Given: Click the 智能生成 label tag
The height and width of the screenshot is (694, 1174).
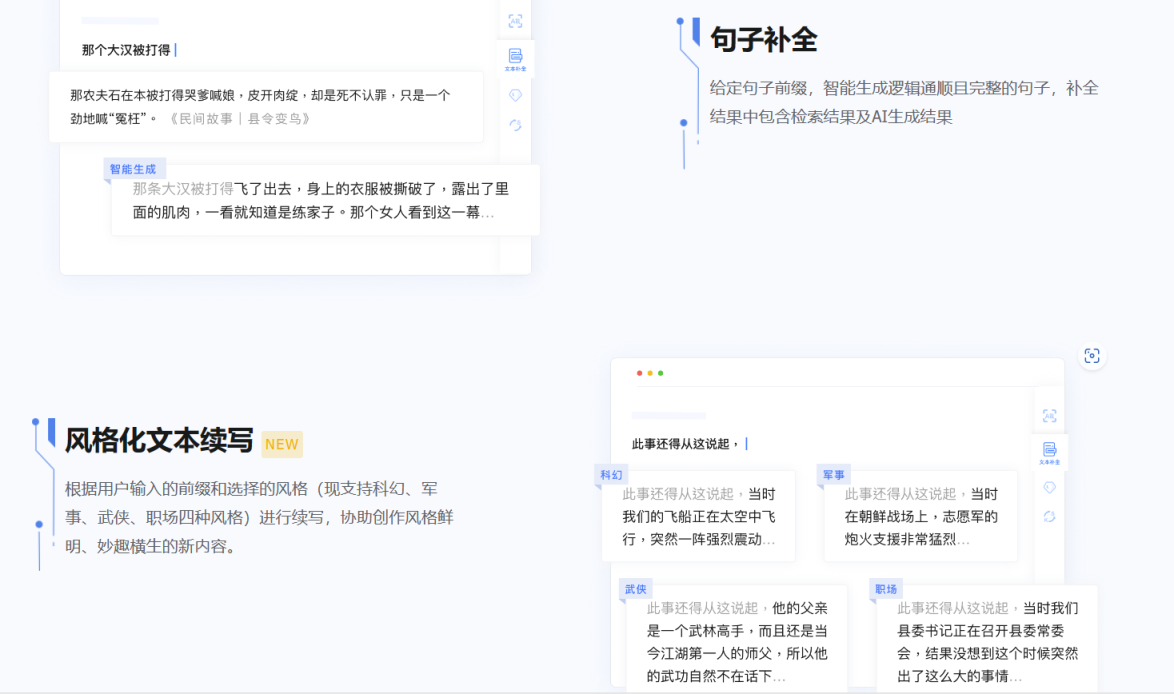Looking at the screenshot, I should click(133, 169).
